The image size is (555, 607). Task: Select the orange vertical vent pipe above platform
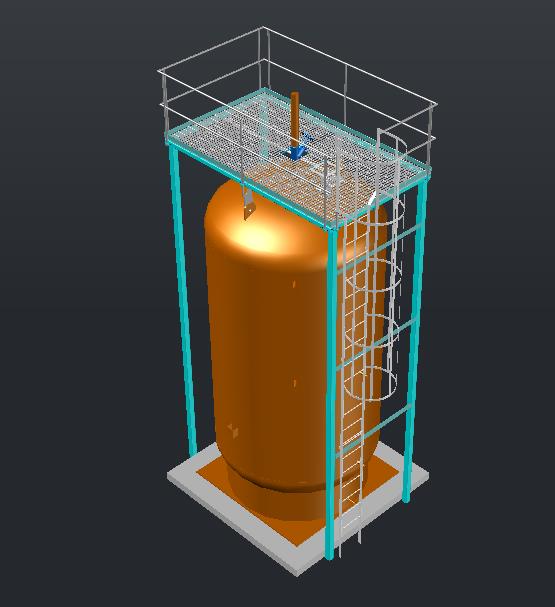click(295, 119)
